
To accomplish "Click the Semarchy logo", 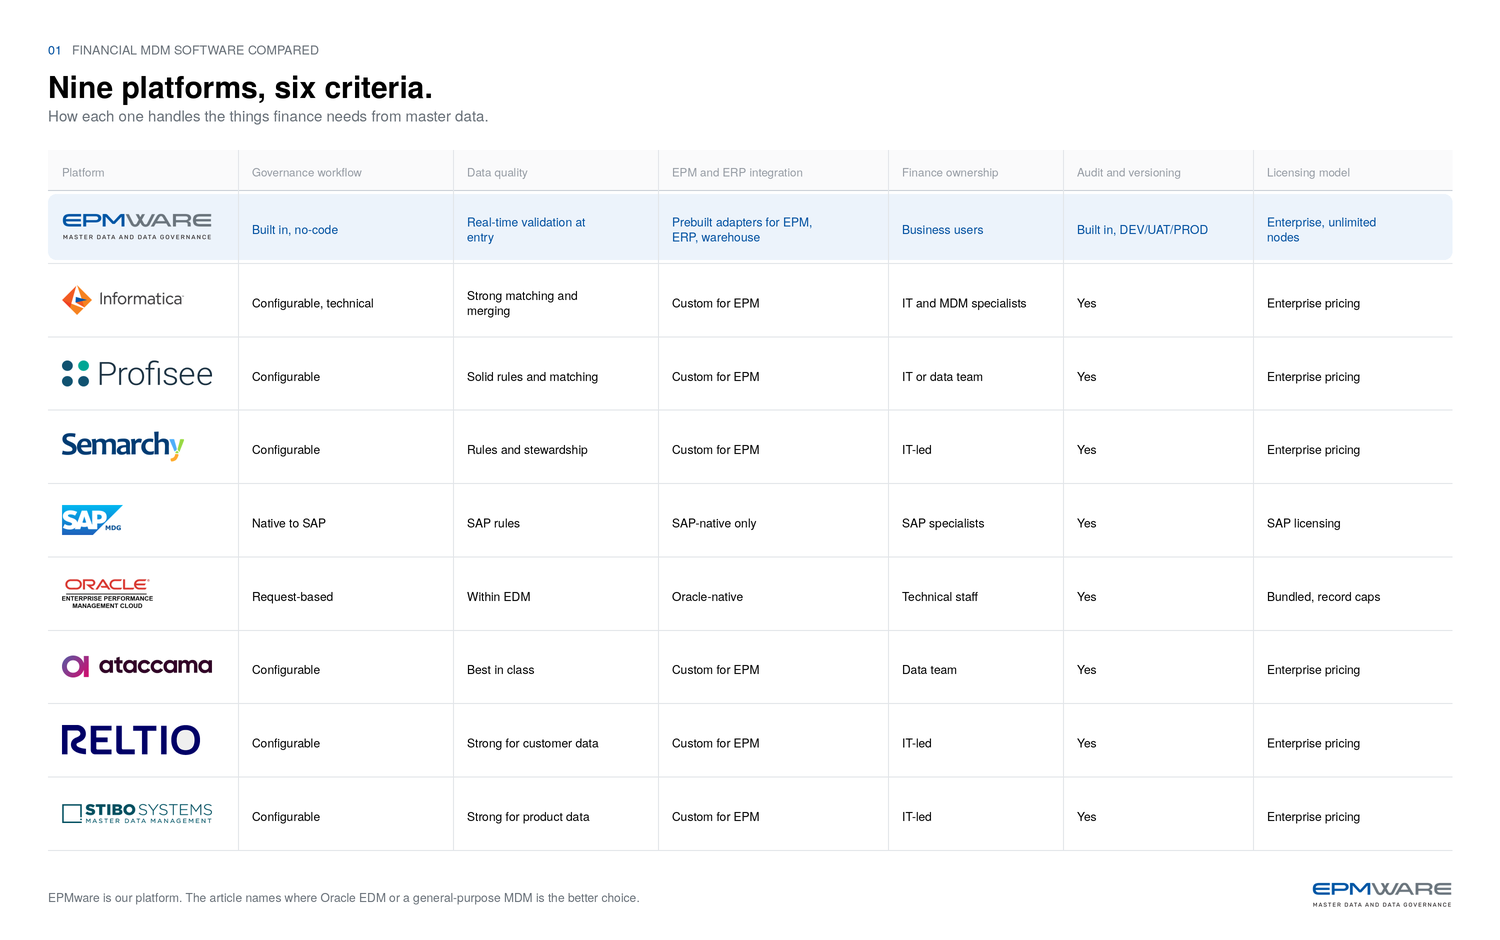I will click(123, 445).
